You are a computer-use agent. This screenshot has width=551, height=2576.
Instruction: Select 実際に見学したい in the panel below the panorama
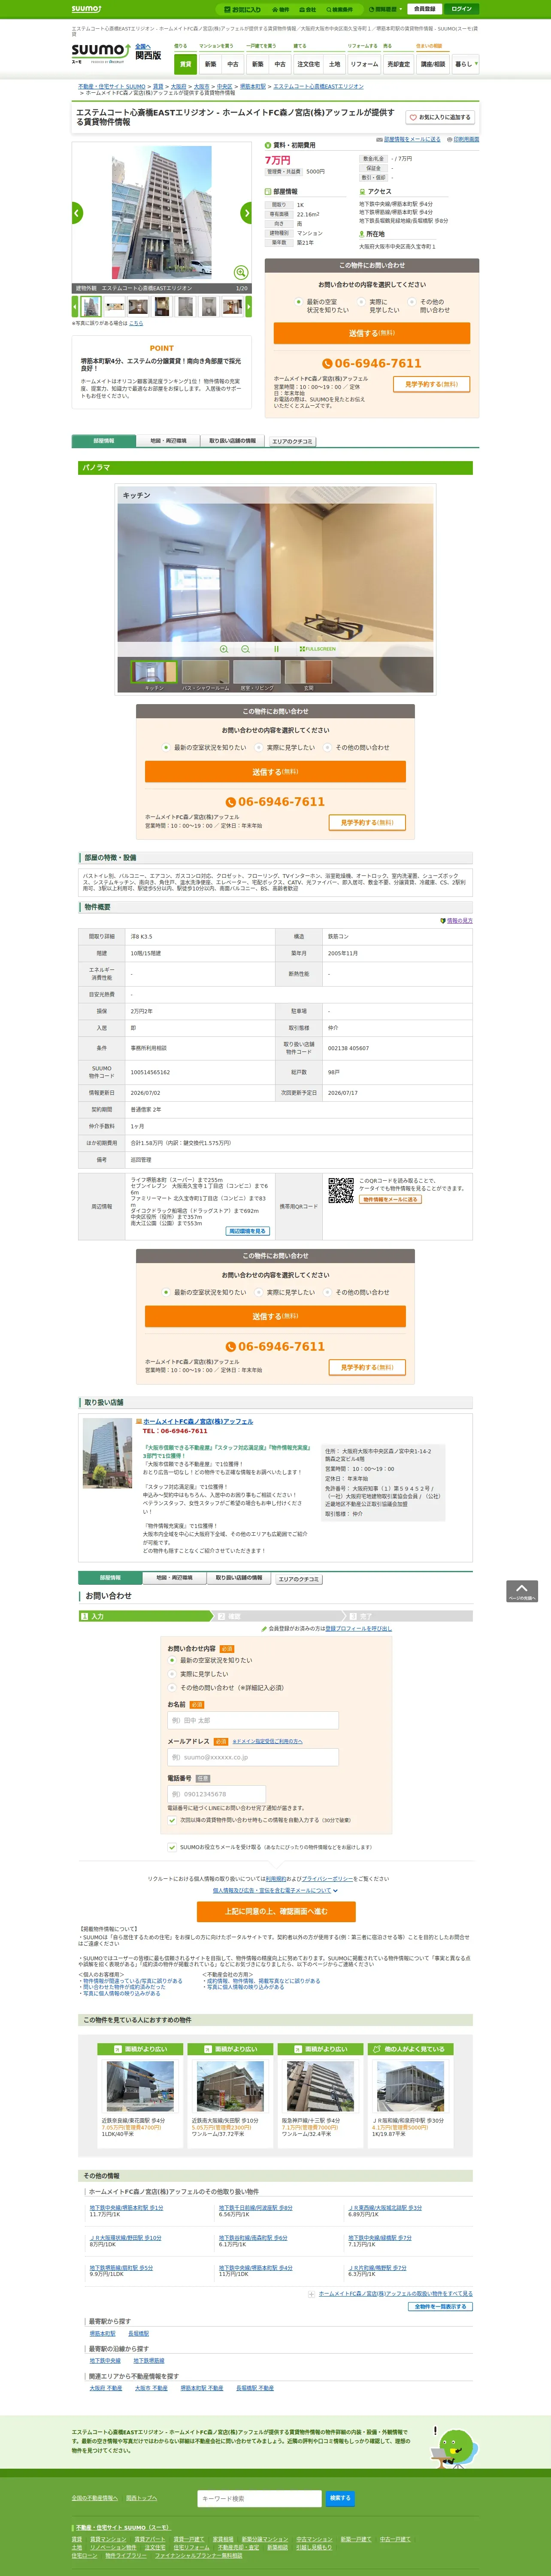click(x=259, y=747)
